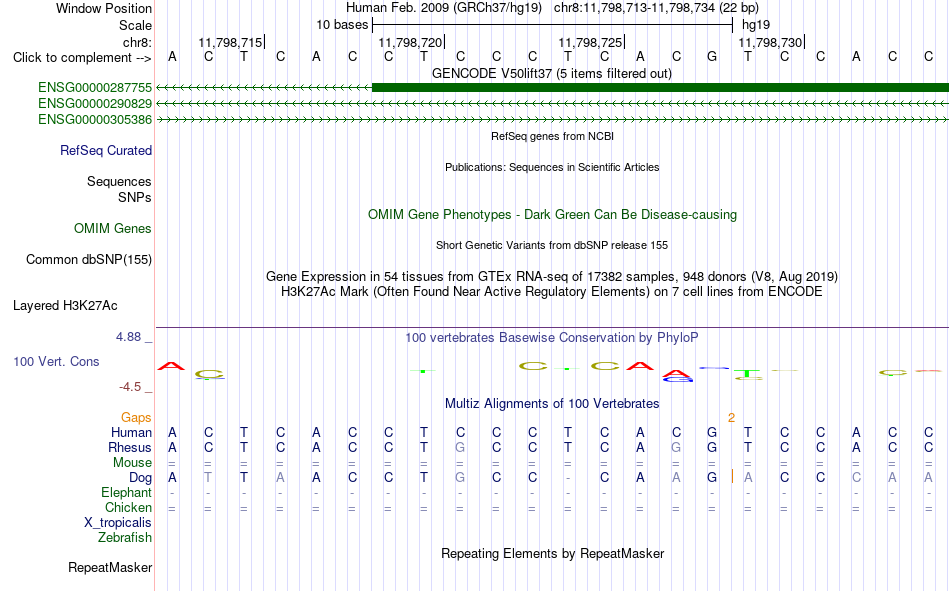This screenshot has height=591, width=950.
Task: Click the 'Click to complement -->' label
Action: 82,58
